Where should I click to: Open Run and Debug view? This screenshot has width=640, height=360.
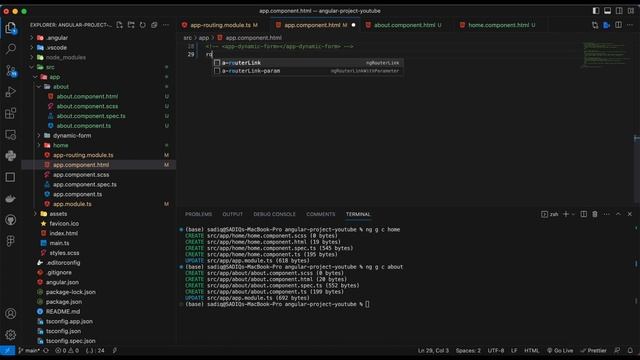[x=11, y=92]
